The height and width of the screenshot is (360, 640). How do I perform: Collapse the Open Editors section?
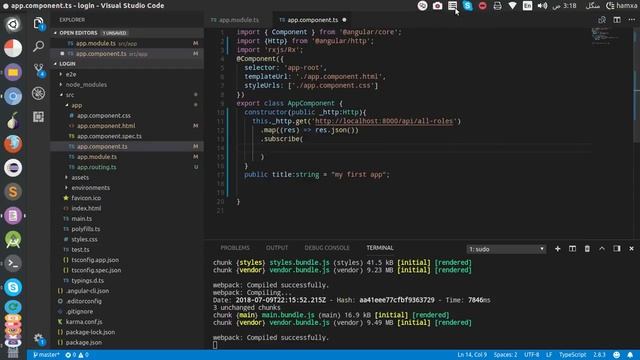79,33
